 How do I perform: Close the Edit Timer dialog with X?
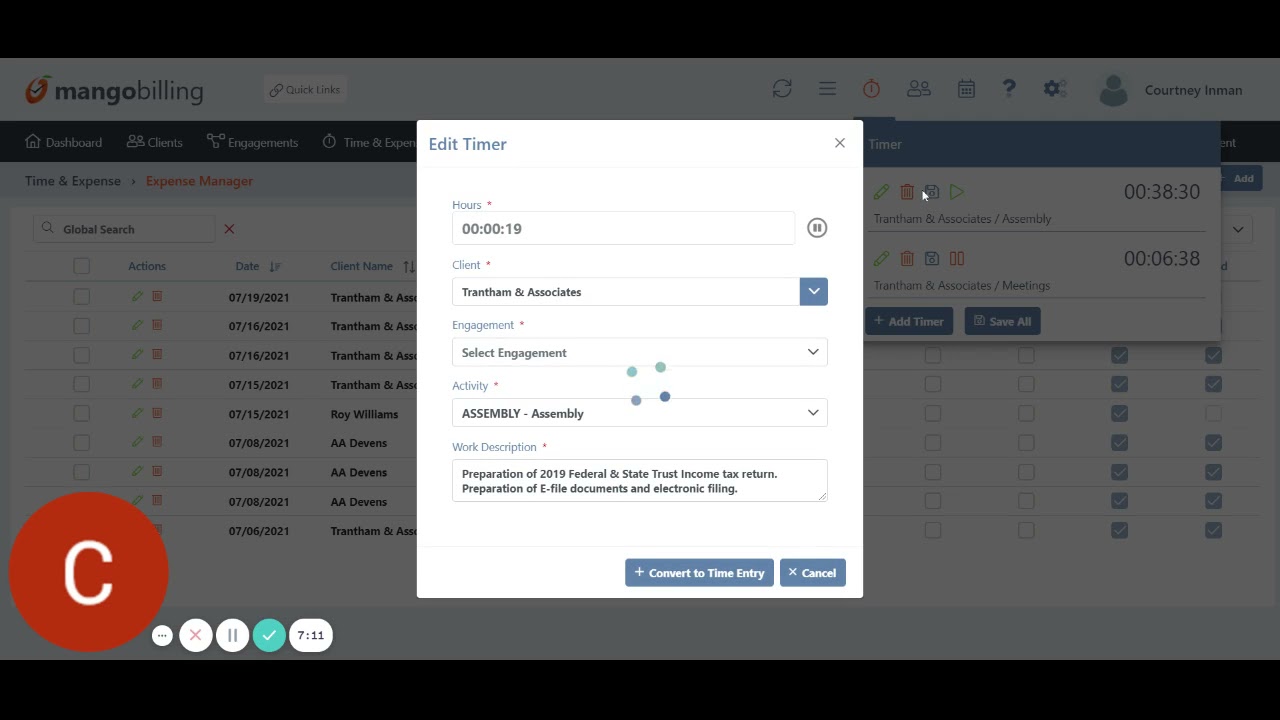(840, 143)
